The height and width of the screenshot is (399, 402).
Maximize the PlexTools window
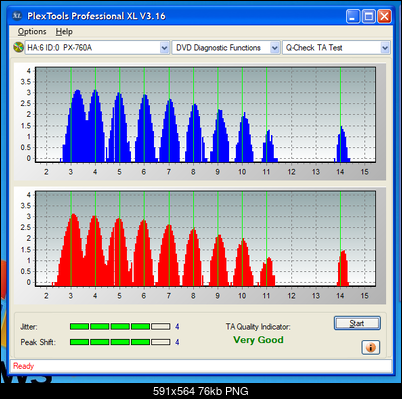pos(369,16)
